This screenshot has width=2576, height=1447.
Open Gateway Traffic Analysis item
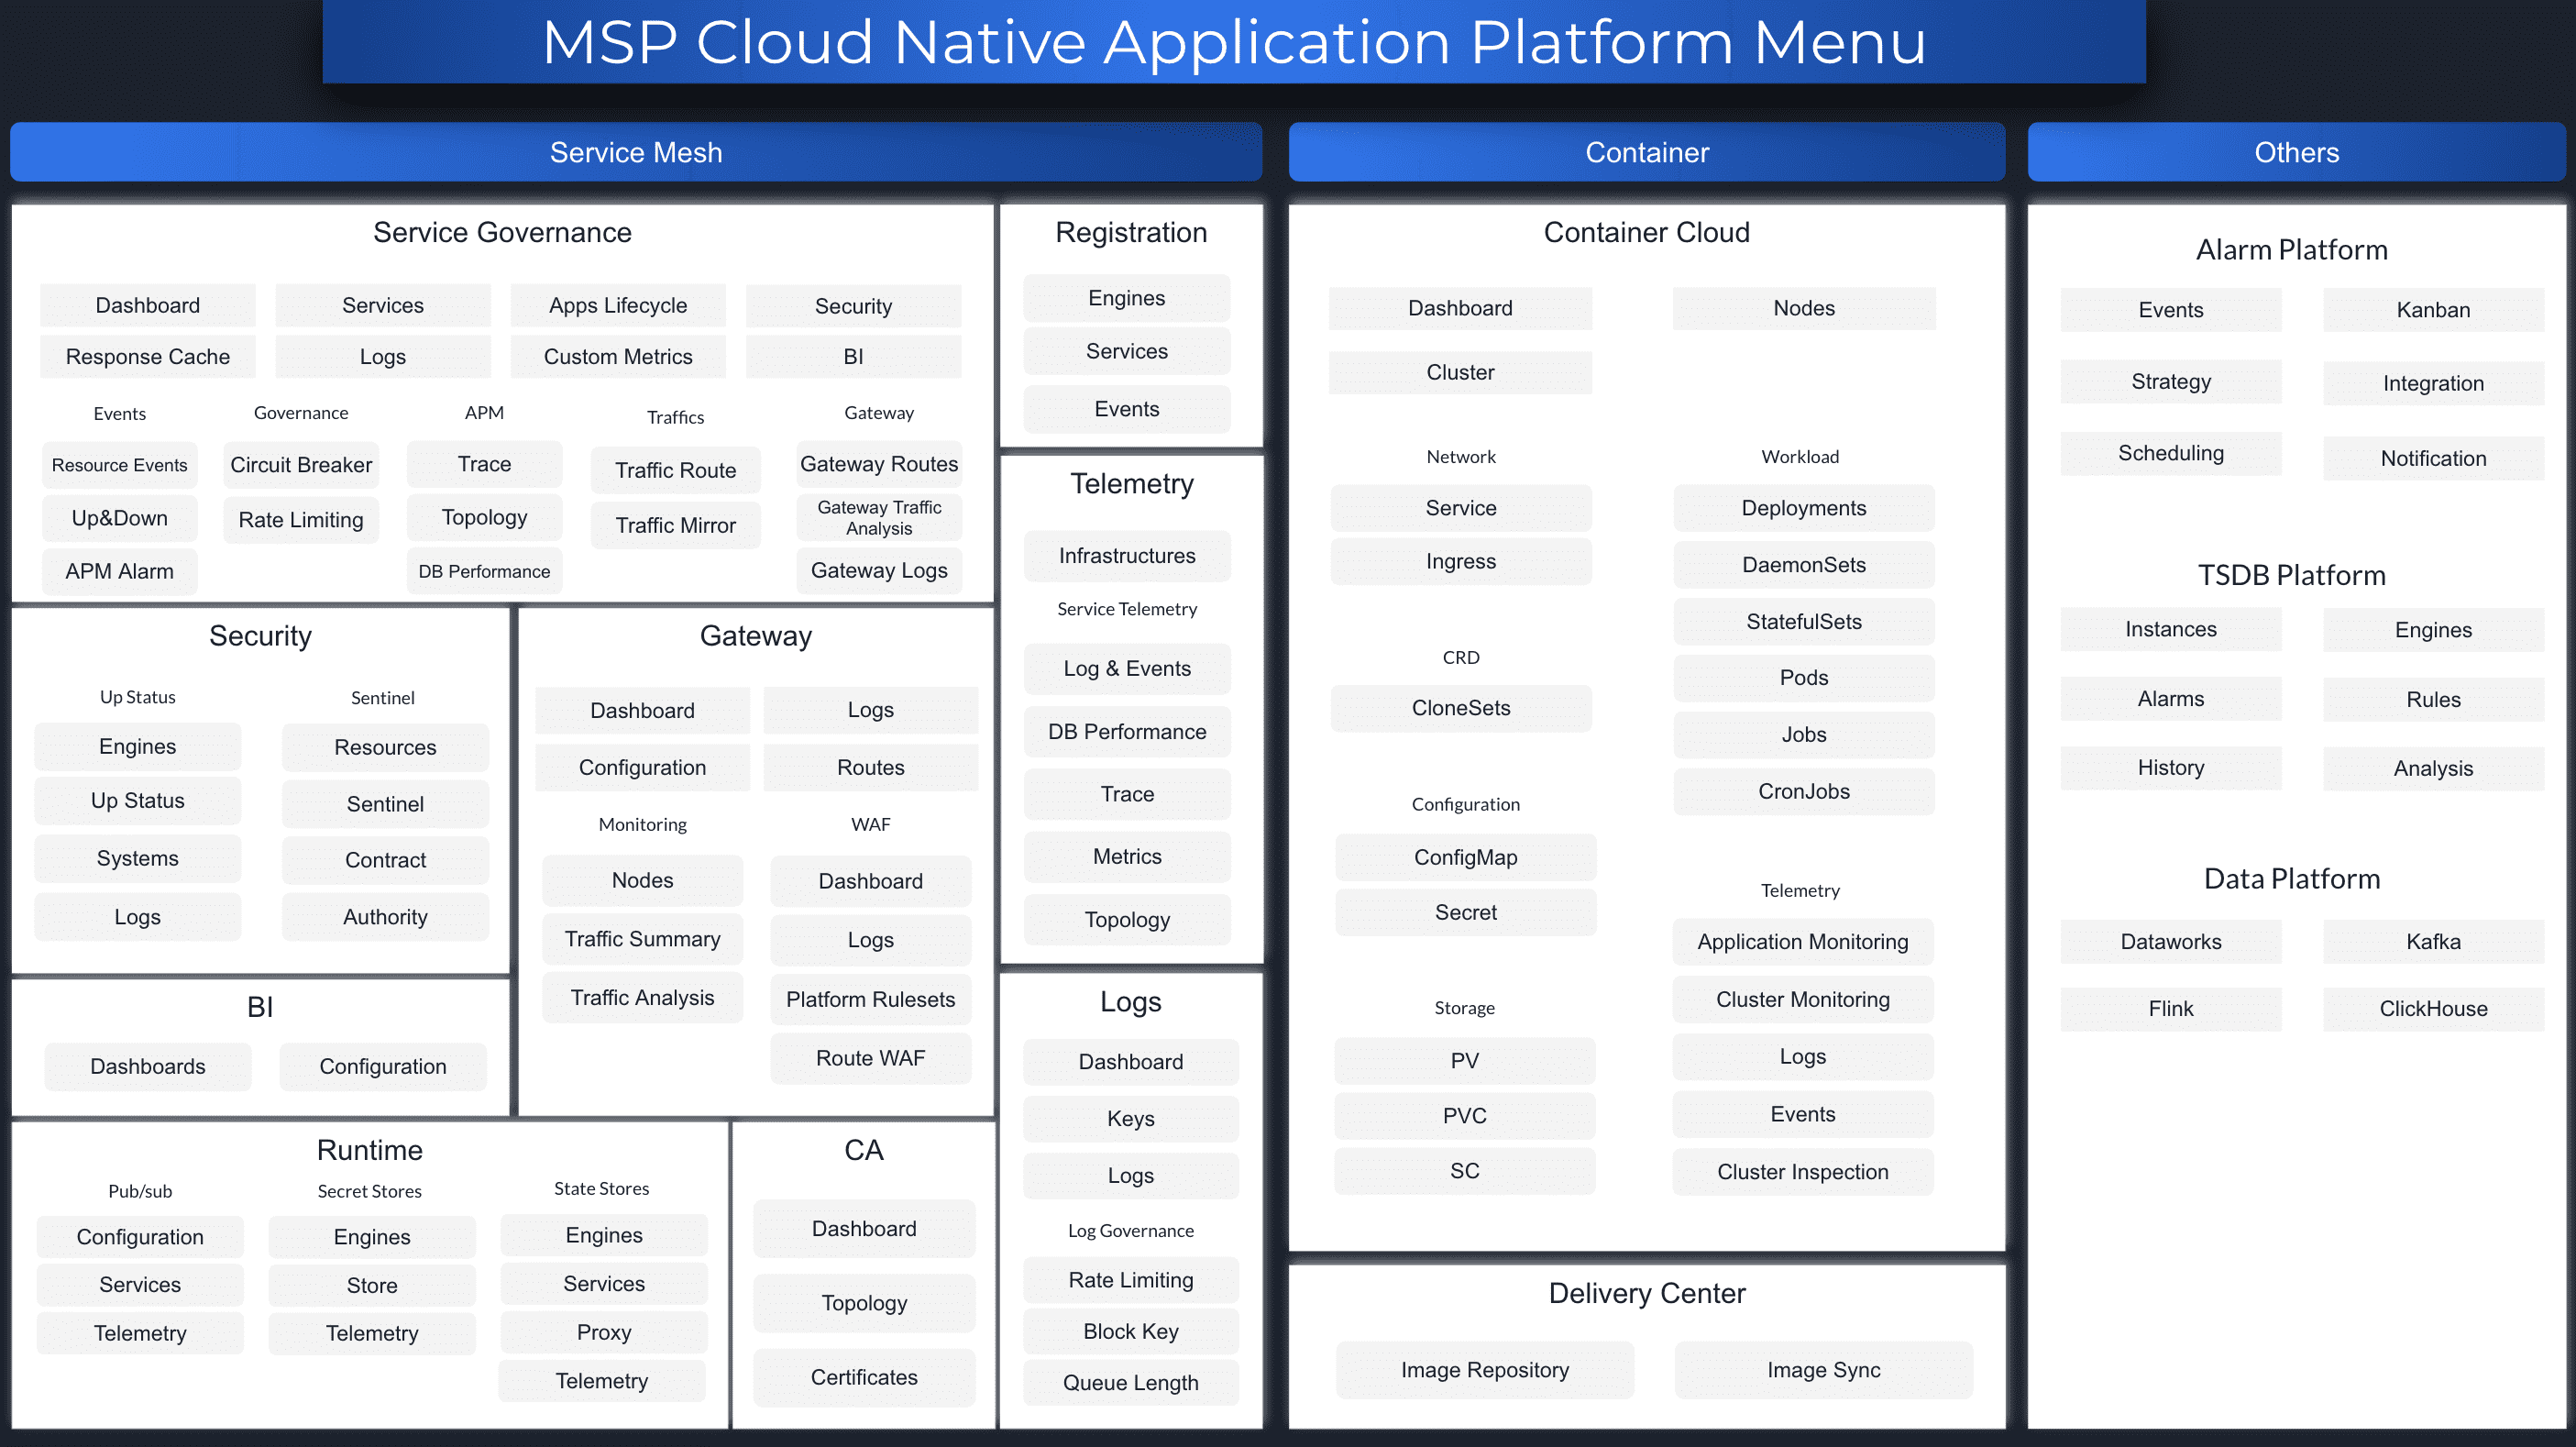click(x=879, y=518)
